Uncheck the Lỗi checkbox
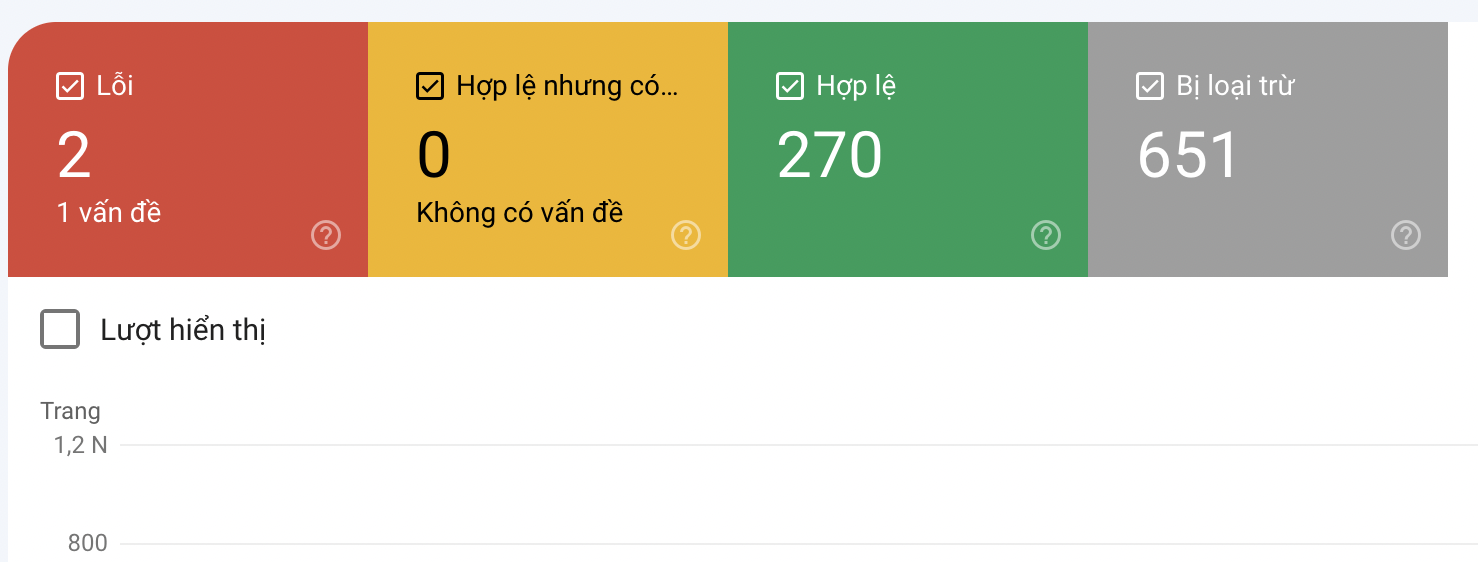 [x=70, y=87]
